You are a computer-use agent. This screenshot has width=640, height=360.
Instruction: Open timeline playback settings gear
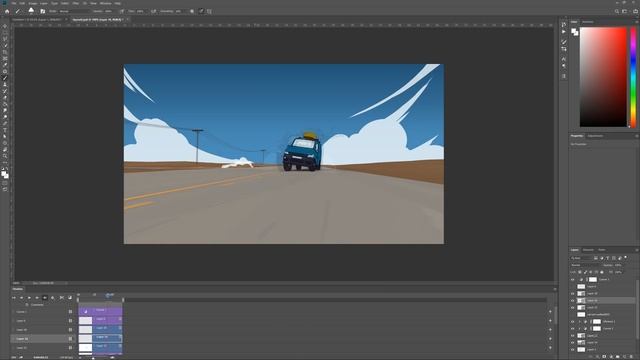pos(53,298)
